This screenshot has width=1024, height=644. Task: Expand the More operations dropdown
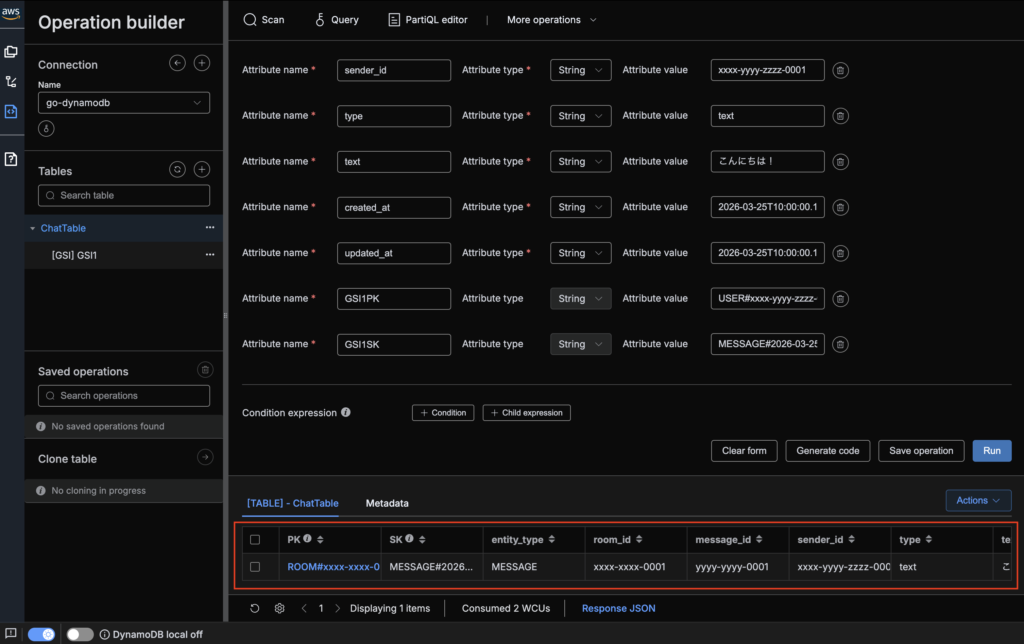click(551, 20)
